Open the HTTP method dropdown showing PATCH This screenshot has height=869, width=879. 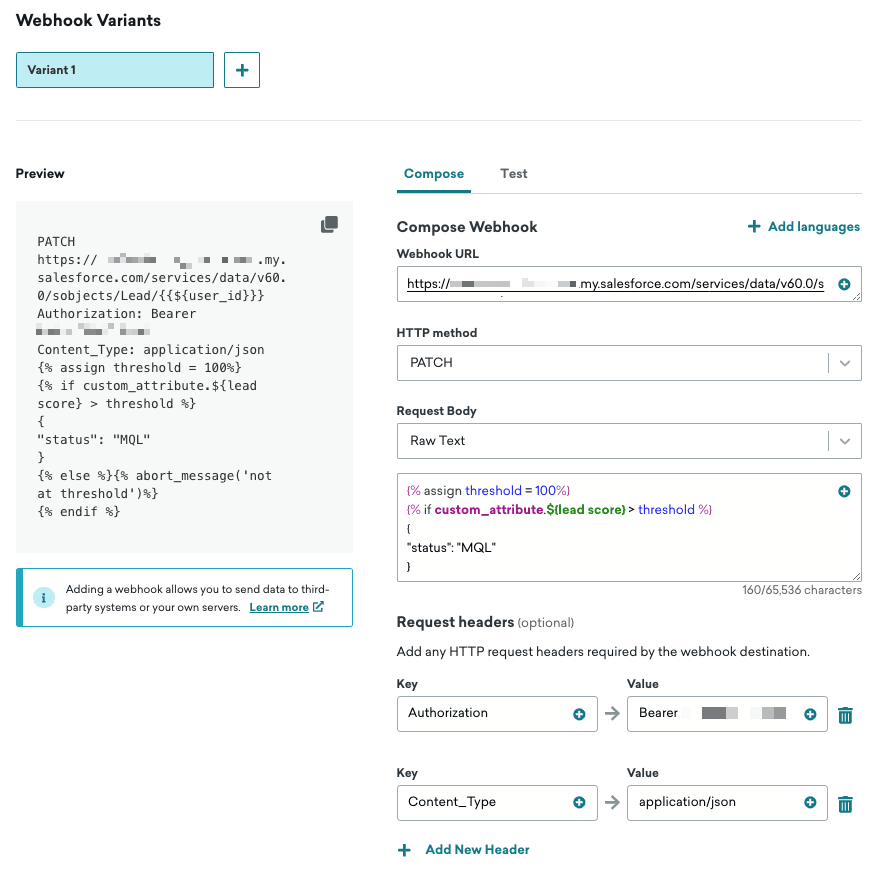coord(629,363)
